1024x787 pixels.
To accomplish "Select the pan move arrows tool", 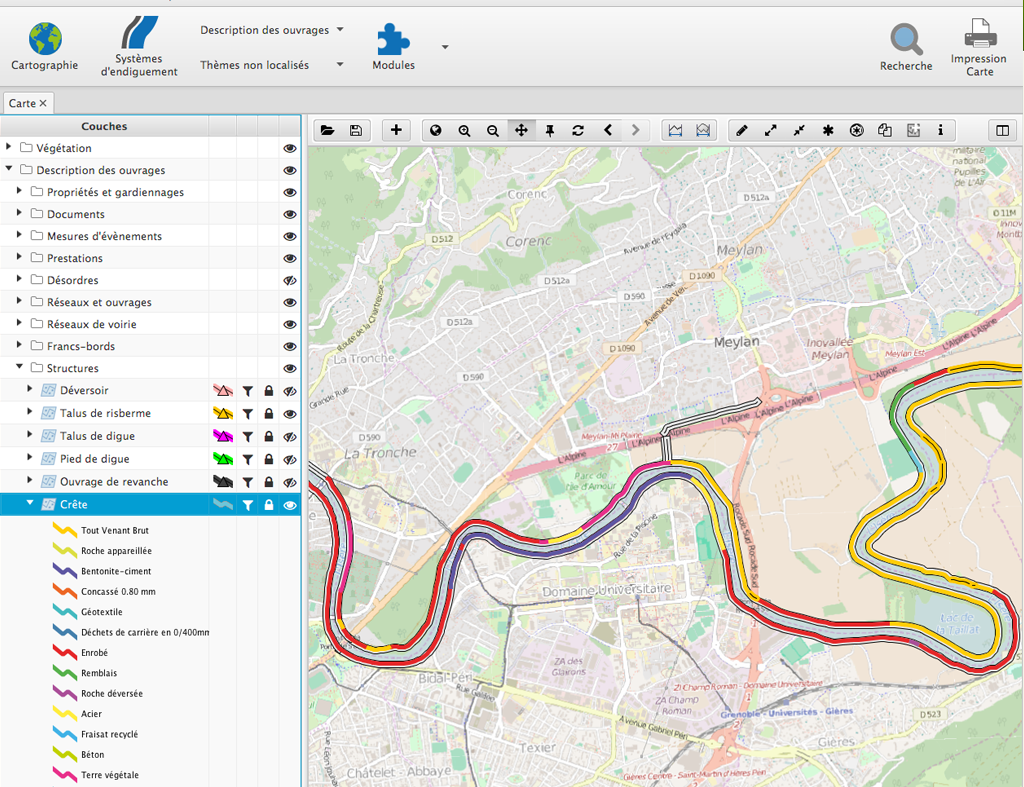I will pyautogui.click(x=520, y=130).
